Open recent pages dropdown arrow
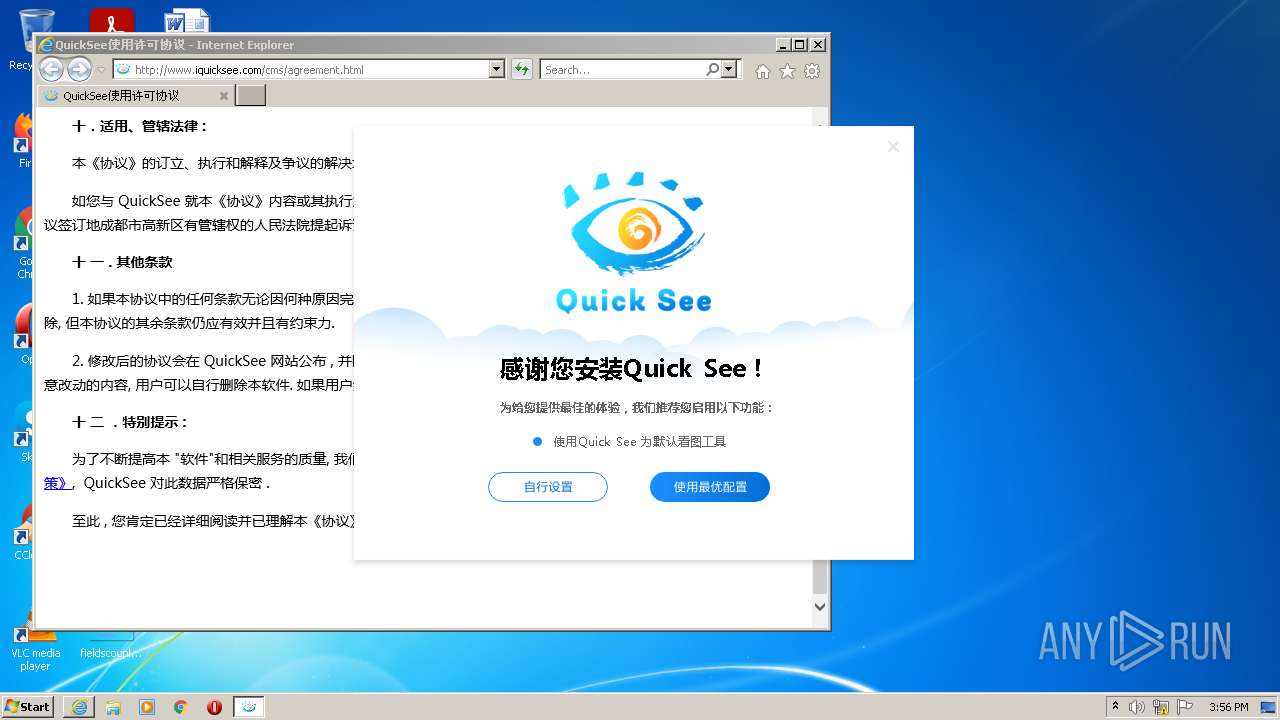The image size is (1280, 720). [101, 70]
